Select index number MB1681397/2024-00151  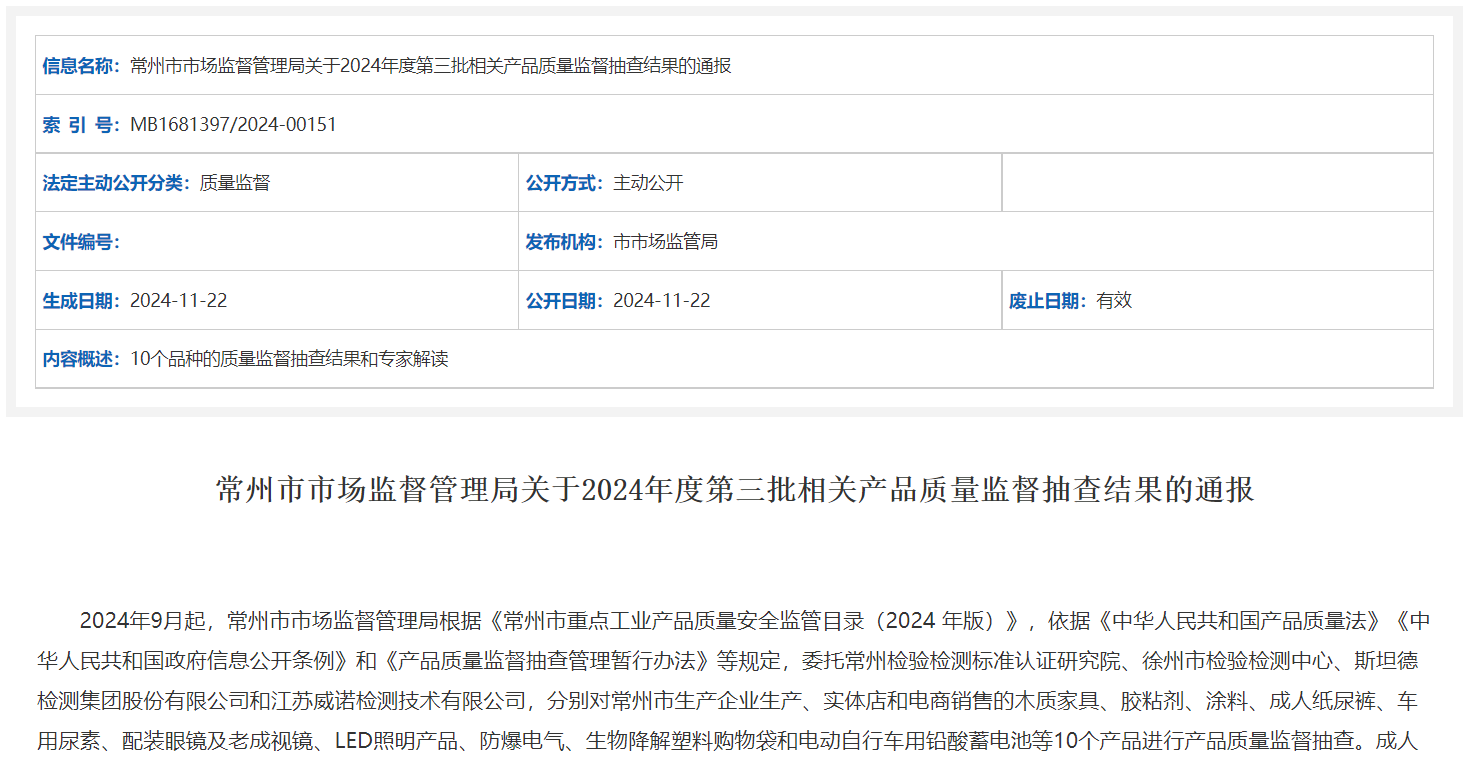[x=233, y=125]
